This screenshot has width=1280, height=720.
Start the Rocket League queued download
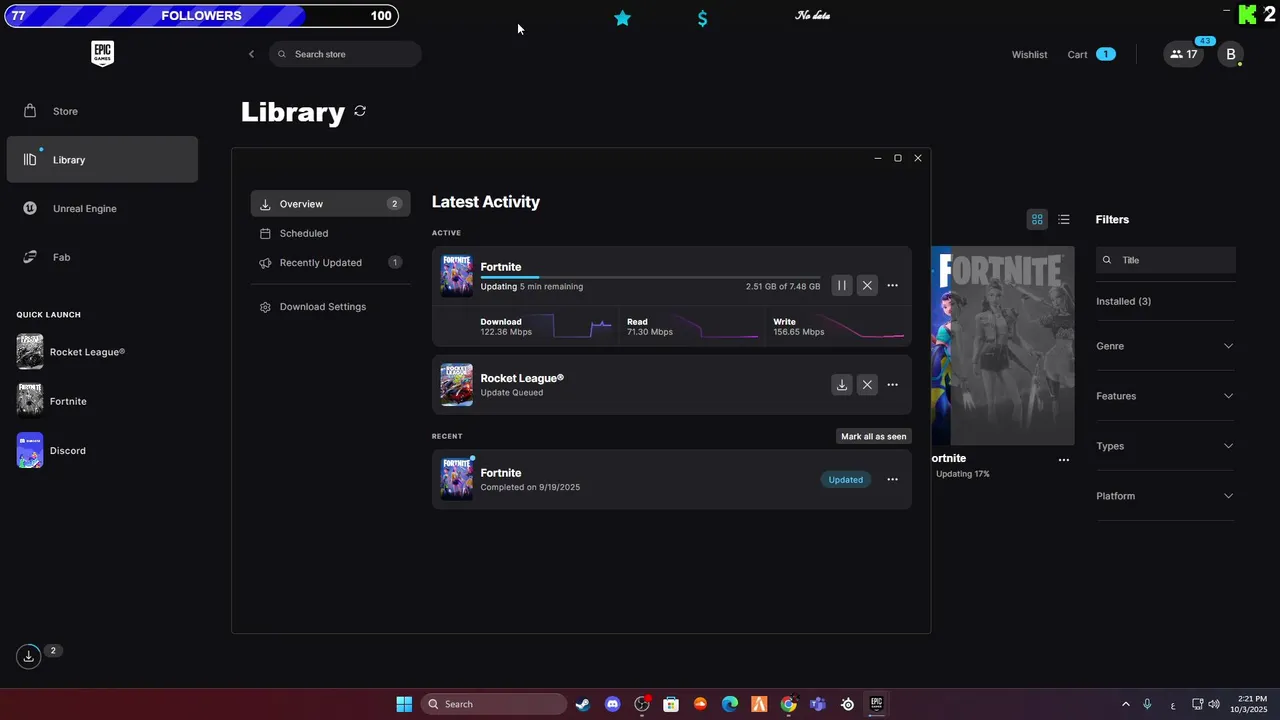point(842,385)
